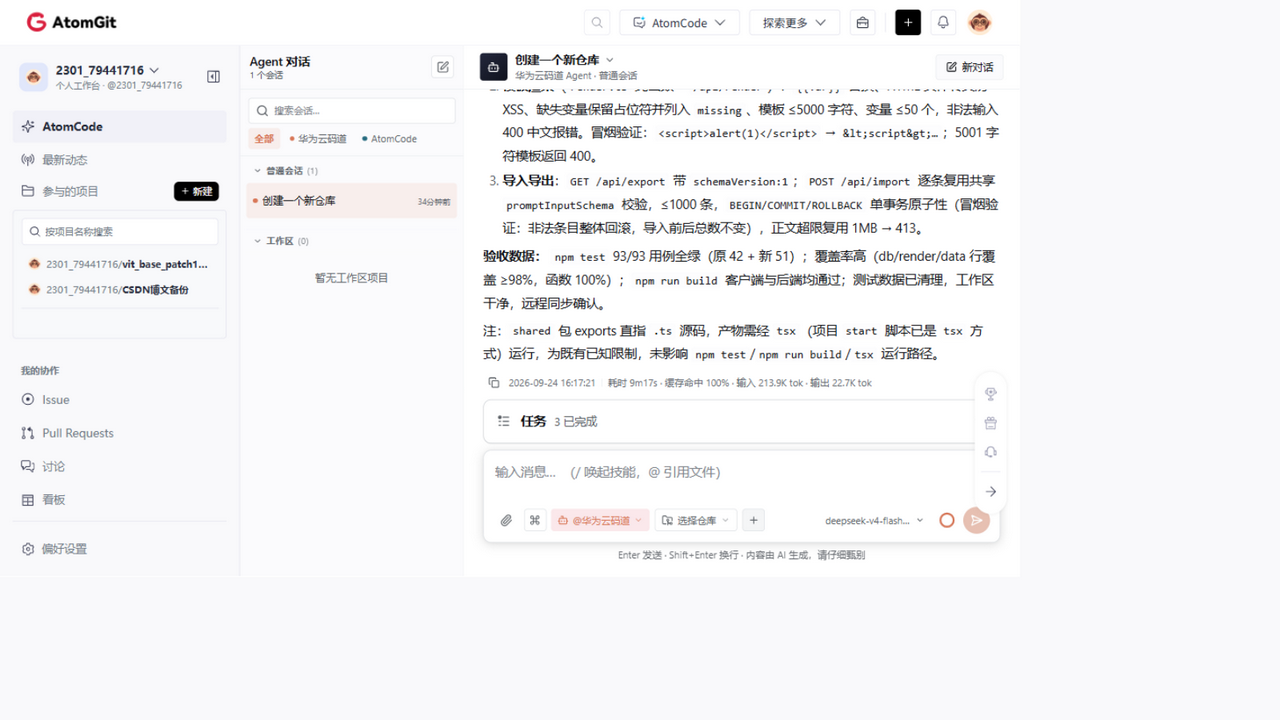Click the 暂无工作区项目 text
This screenshot has height=720, width=1280.
click(352, 278)
